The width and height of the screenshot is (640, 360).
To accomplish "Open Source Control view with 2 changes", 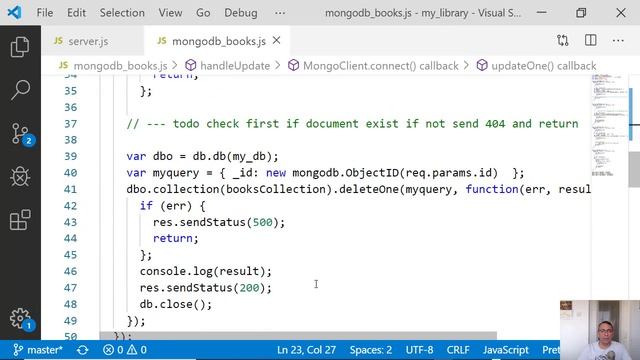I will [x=21, y=134].
